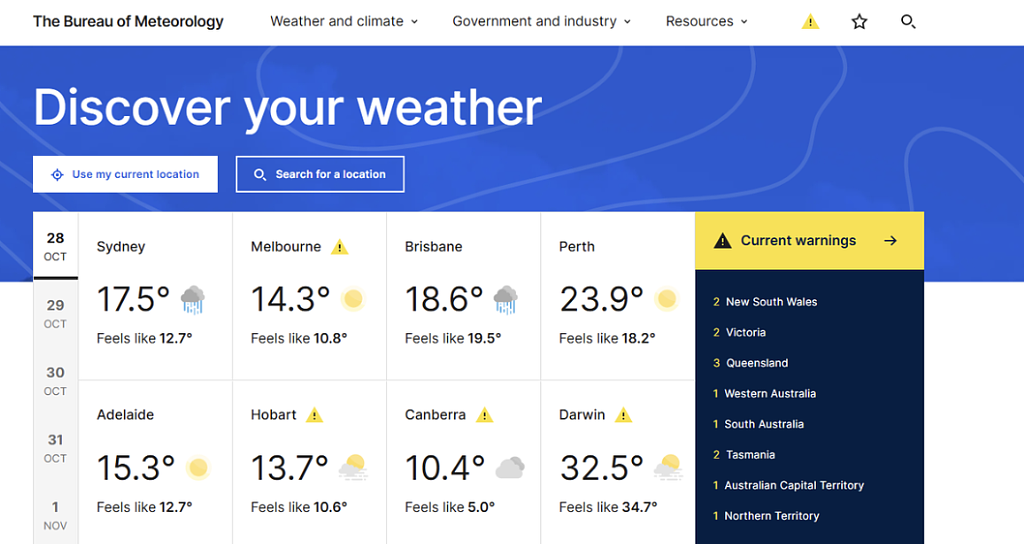Click Search for a location button
The width and height of the screenshot is (1024, 544).
pyautogui.click(x=320, y=174)
